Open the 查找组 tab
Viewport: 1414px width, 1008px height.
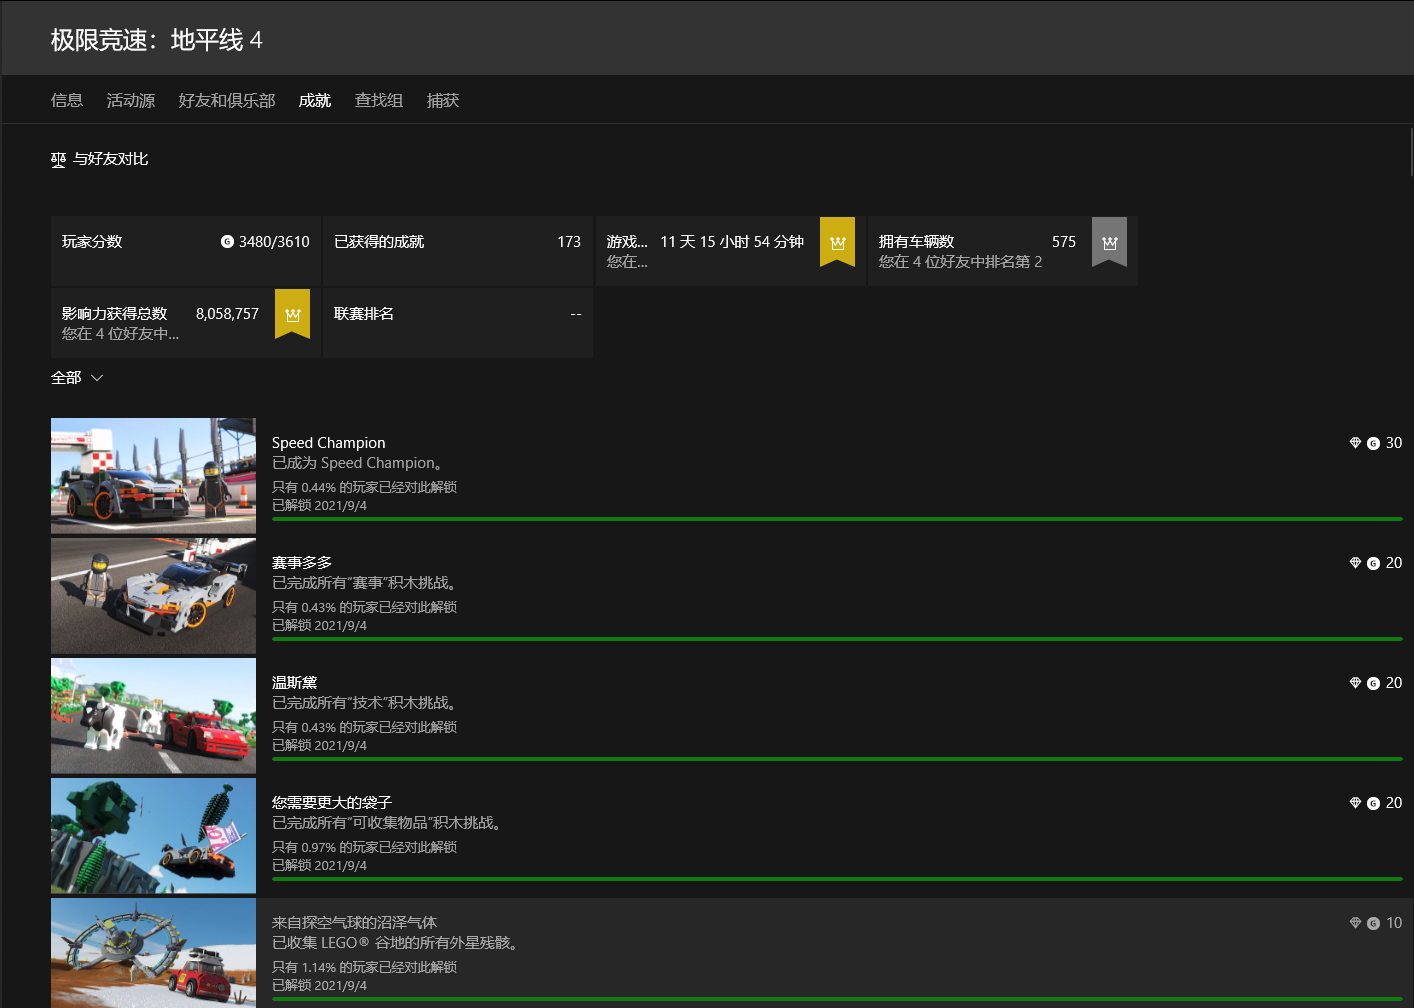[x=379, y=100]
